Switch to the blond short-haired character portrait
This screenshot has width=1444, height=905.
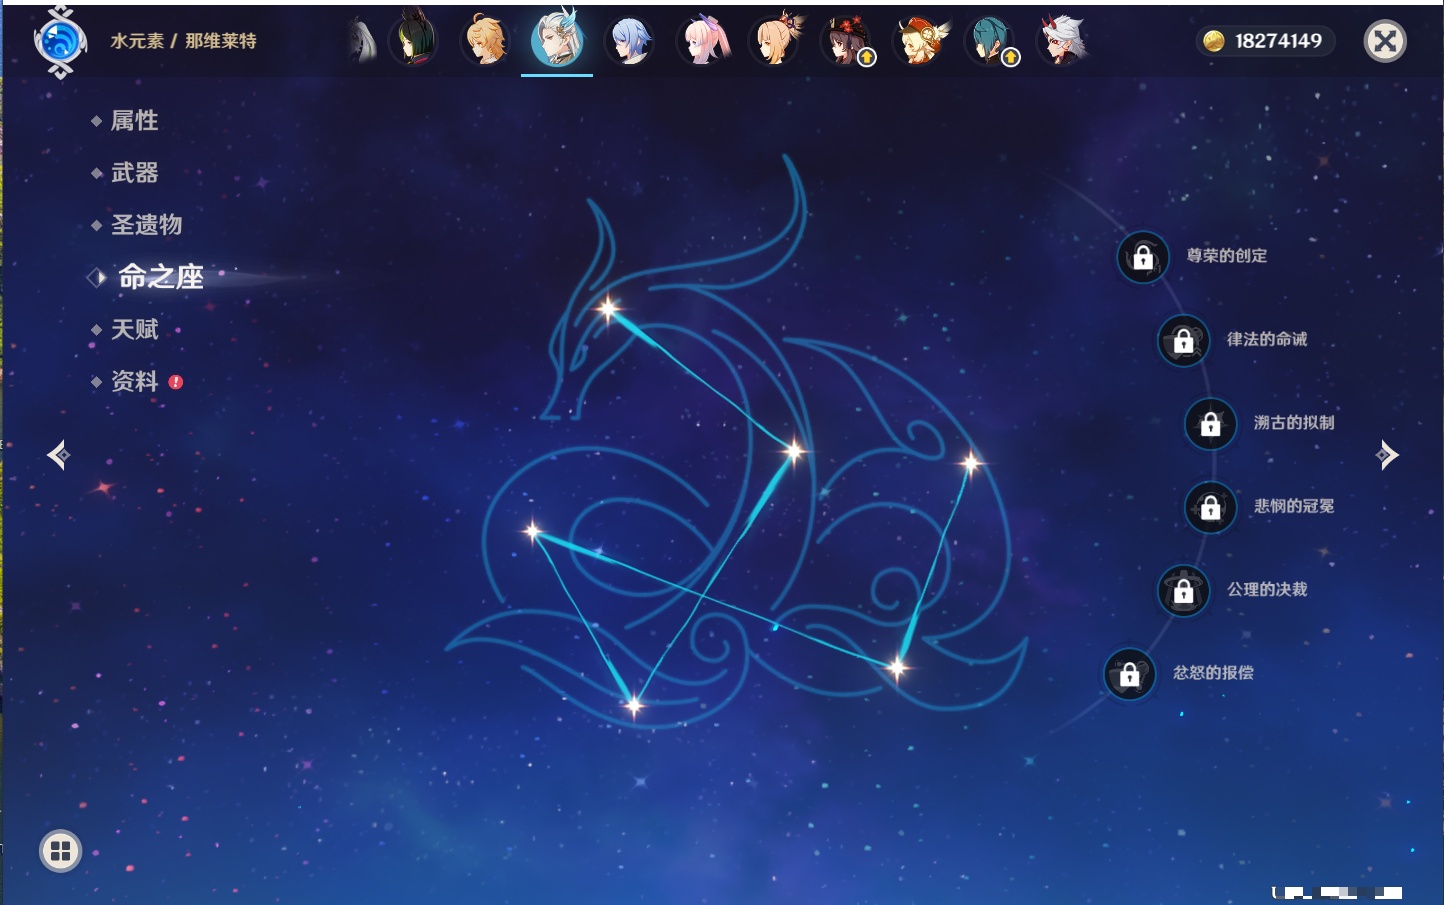[x=486, y=41]
